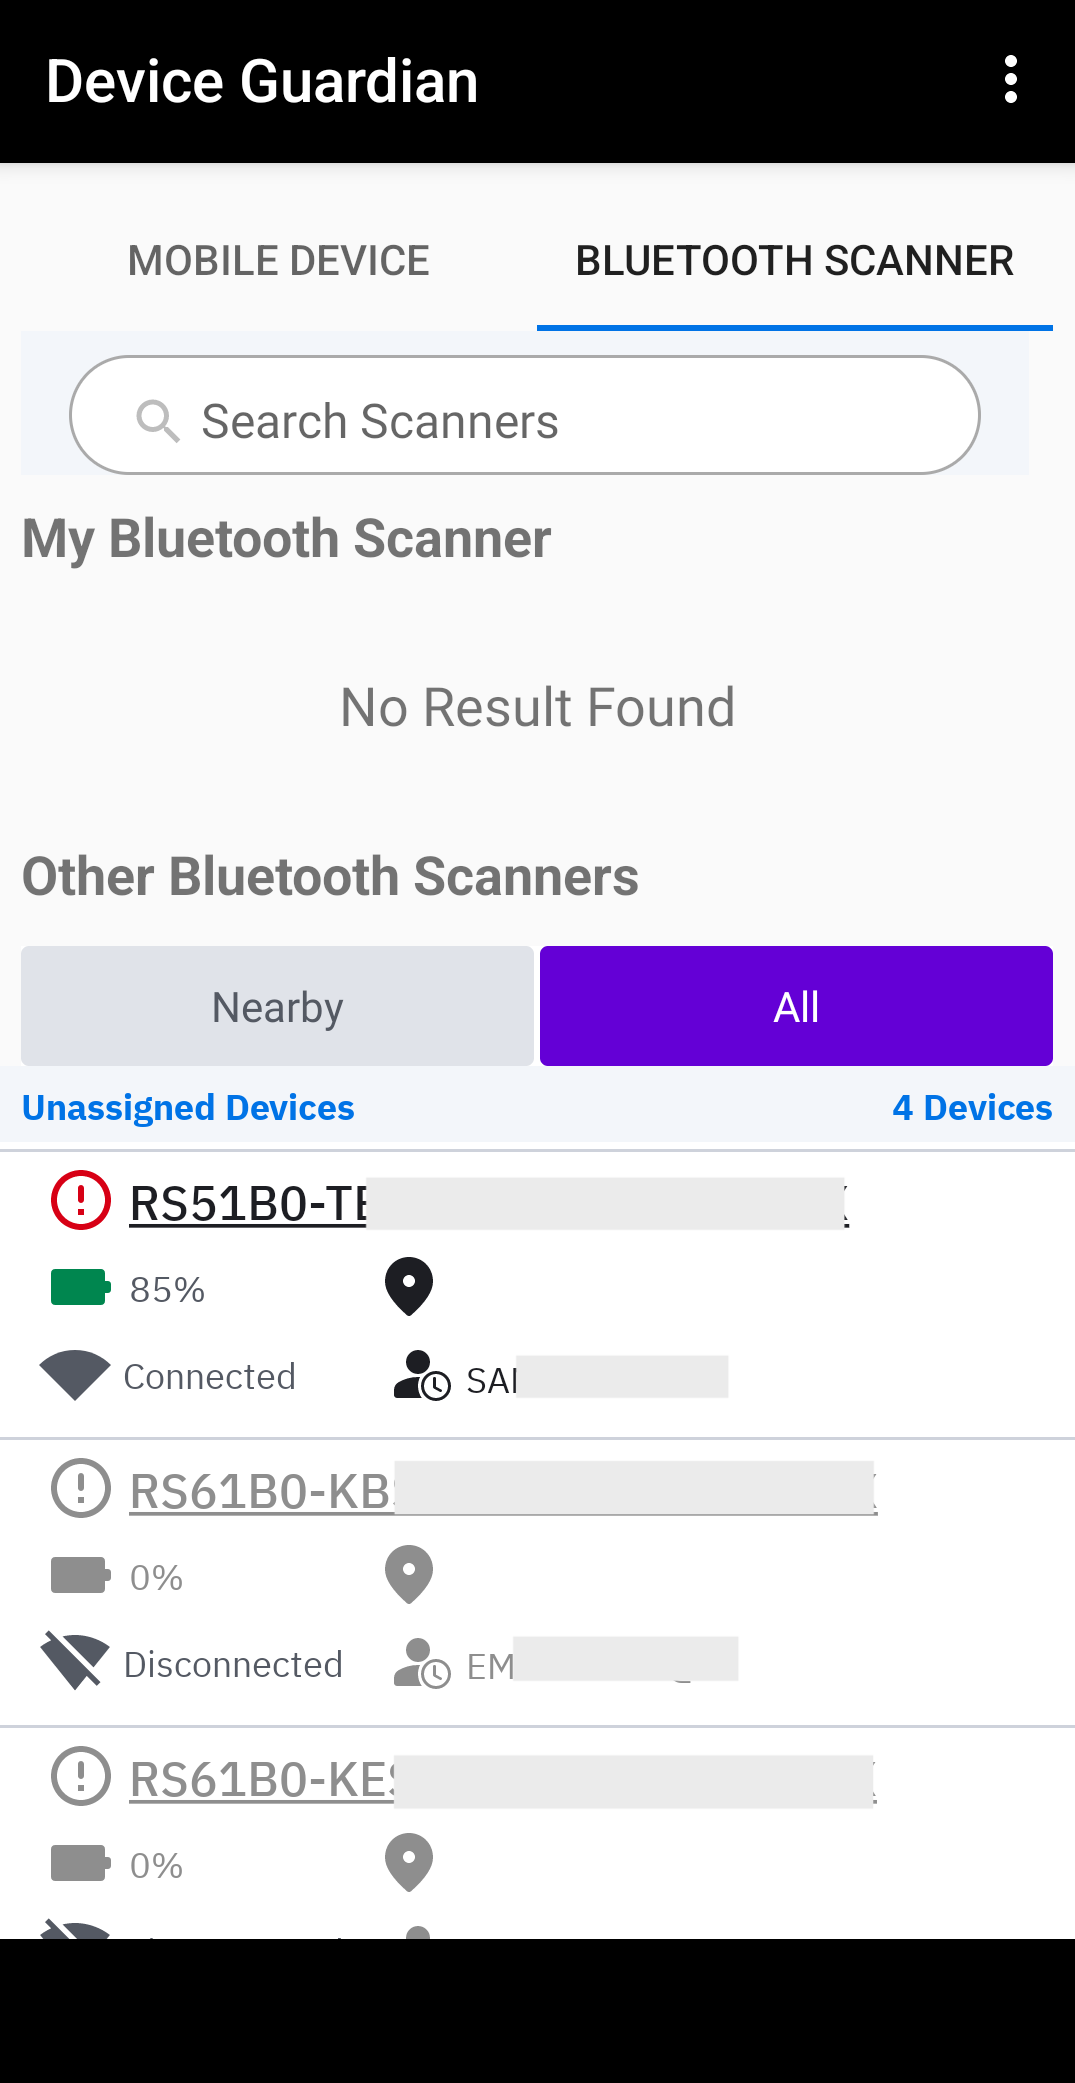This screenshot has width=1075, height=2083.
Task: Open the three-dot overflow menu
Action: (x=1011, y=80)
